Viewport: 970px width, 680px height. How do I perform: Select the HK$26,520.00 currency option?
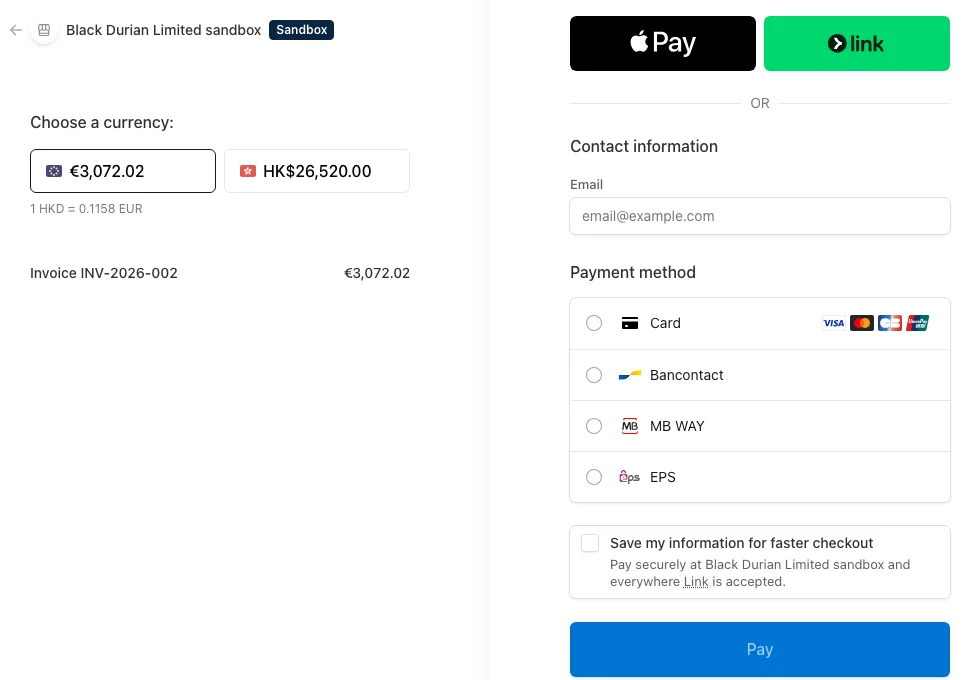click(317, 171)
